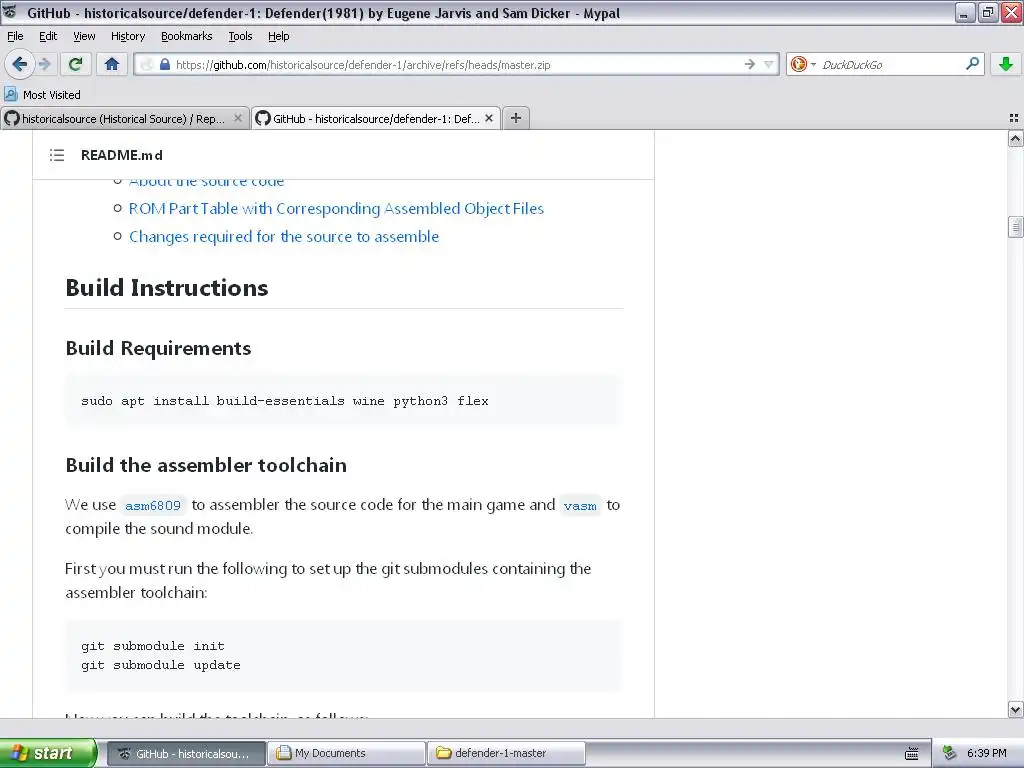Open the History menu

click(x=127, y=36)
